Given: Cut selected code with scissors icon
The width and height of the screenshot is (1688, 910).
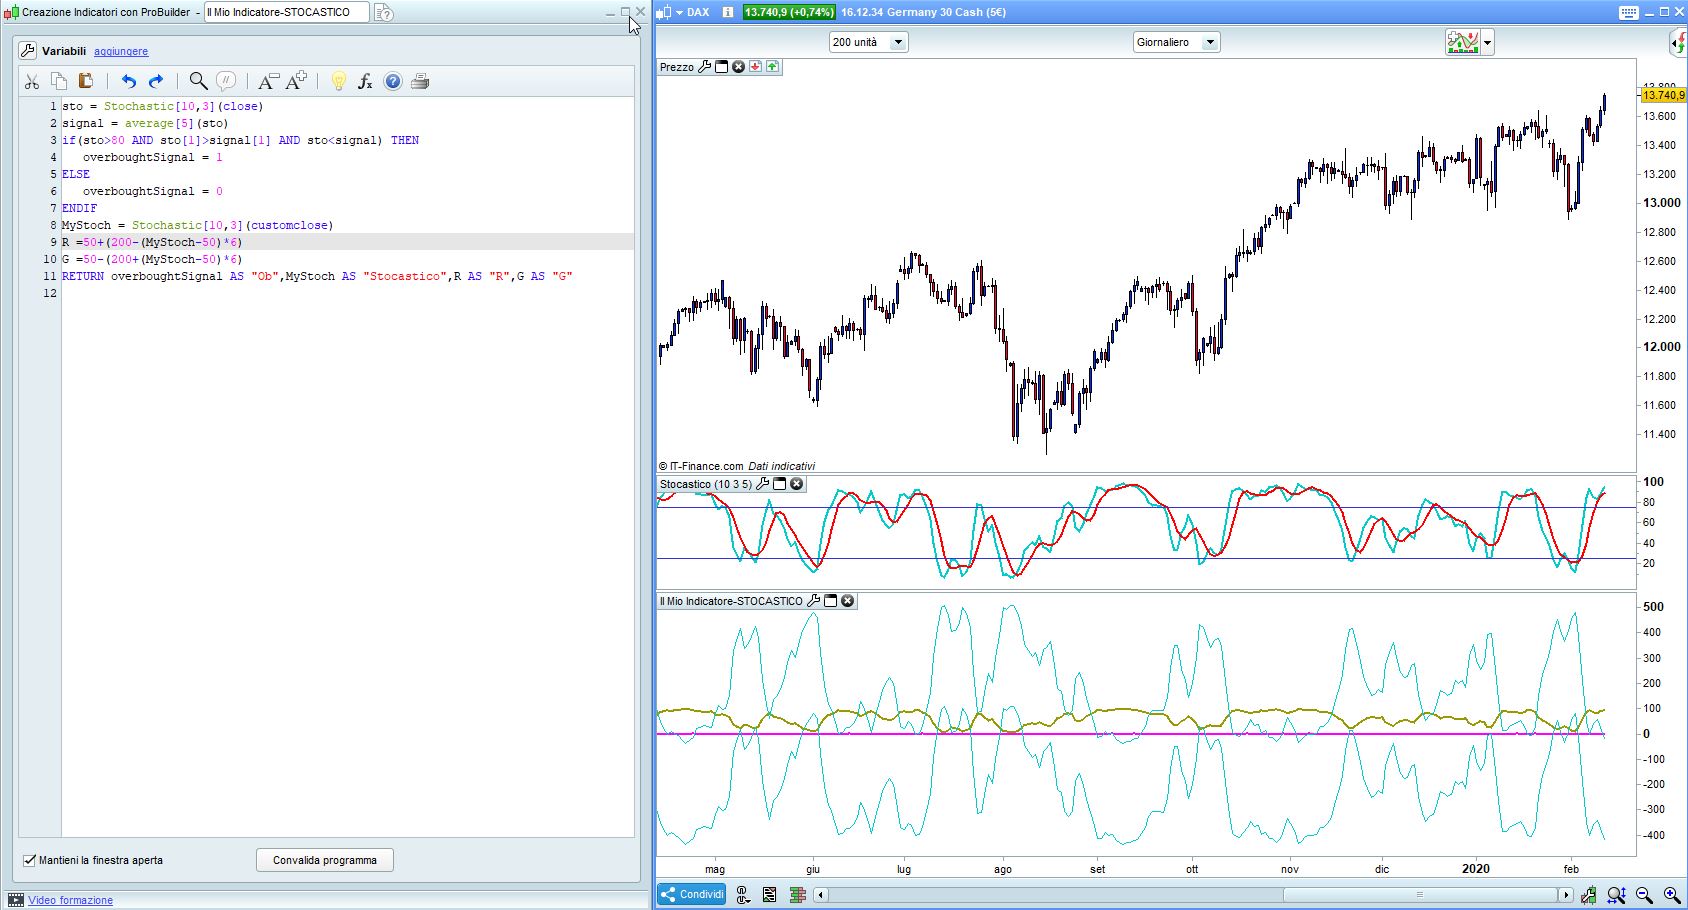Looking at the screenshot, I should pyautogui.click(x=32, y=82).
